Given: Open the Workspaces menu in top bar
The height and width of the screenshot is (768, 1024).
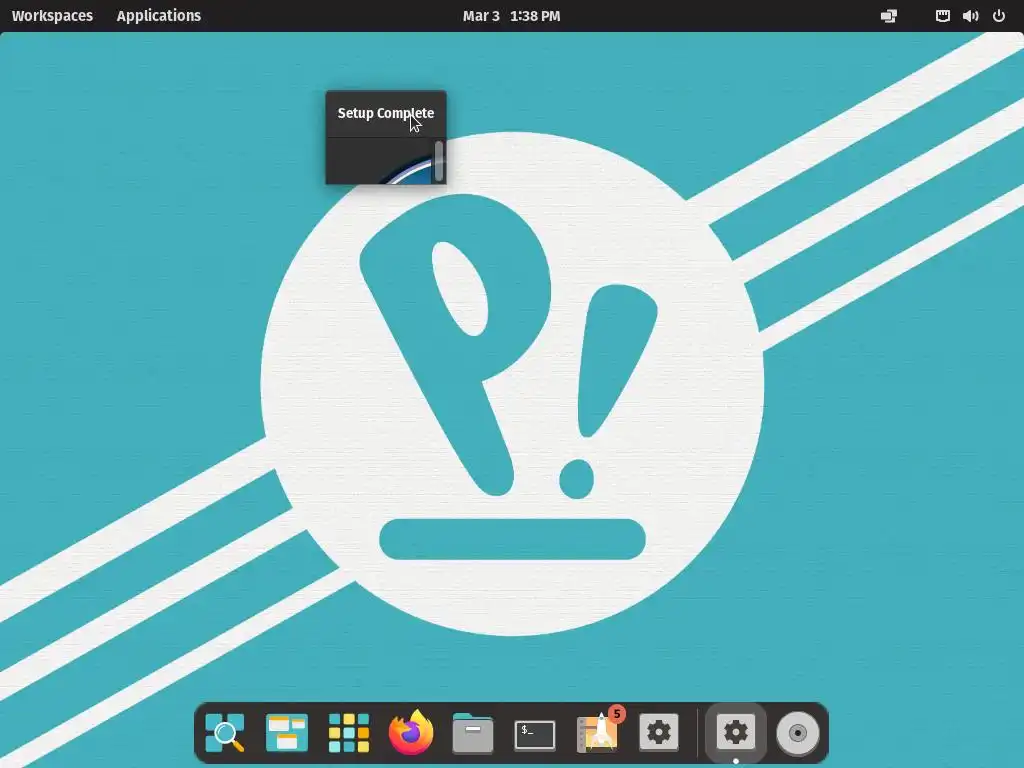Looking at the screenshot, I should (x=52, y=16).
